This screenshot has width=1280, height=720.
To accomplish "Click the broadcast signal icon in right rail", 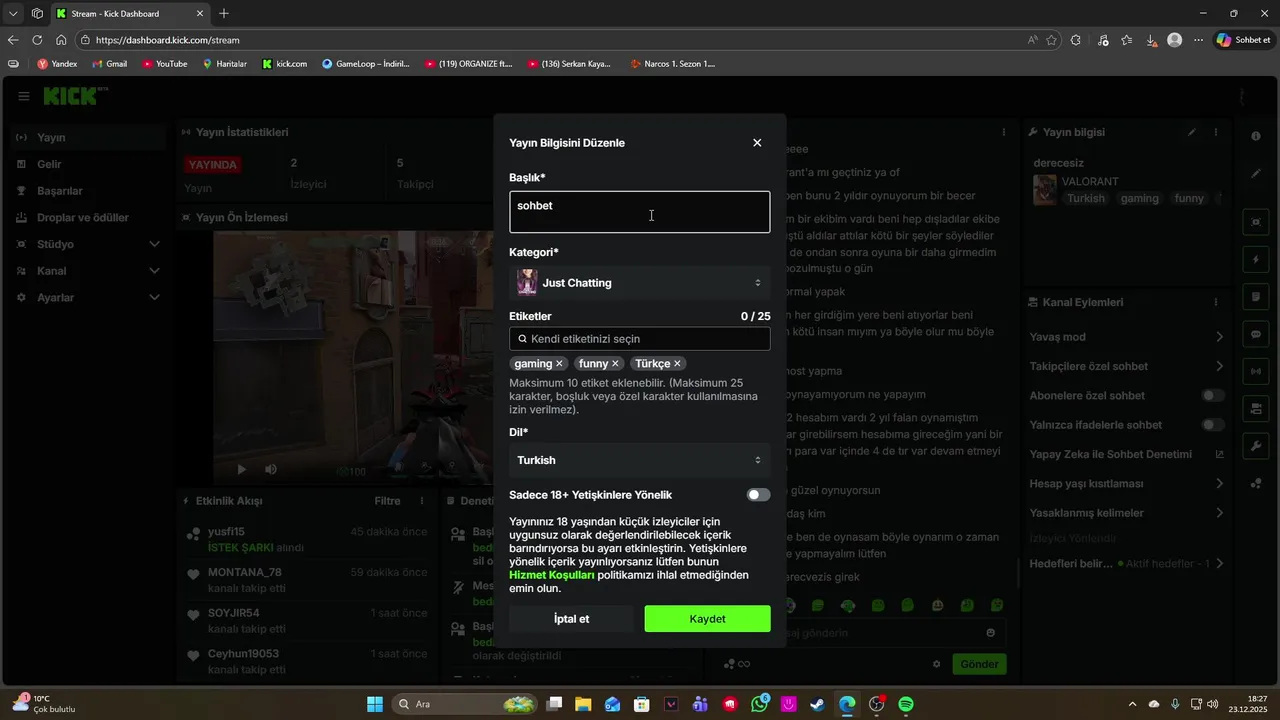I will pyautogui.click(x=1256, y=372).
